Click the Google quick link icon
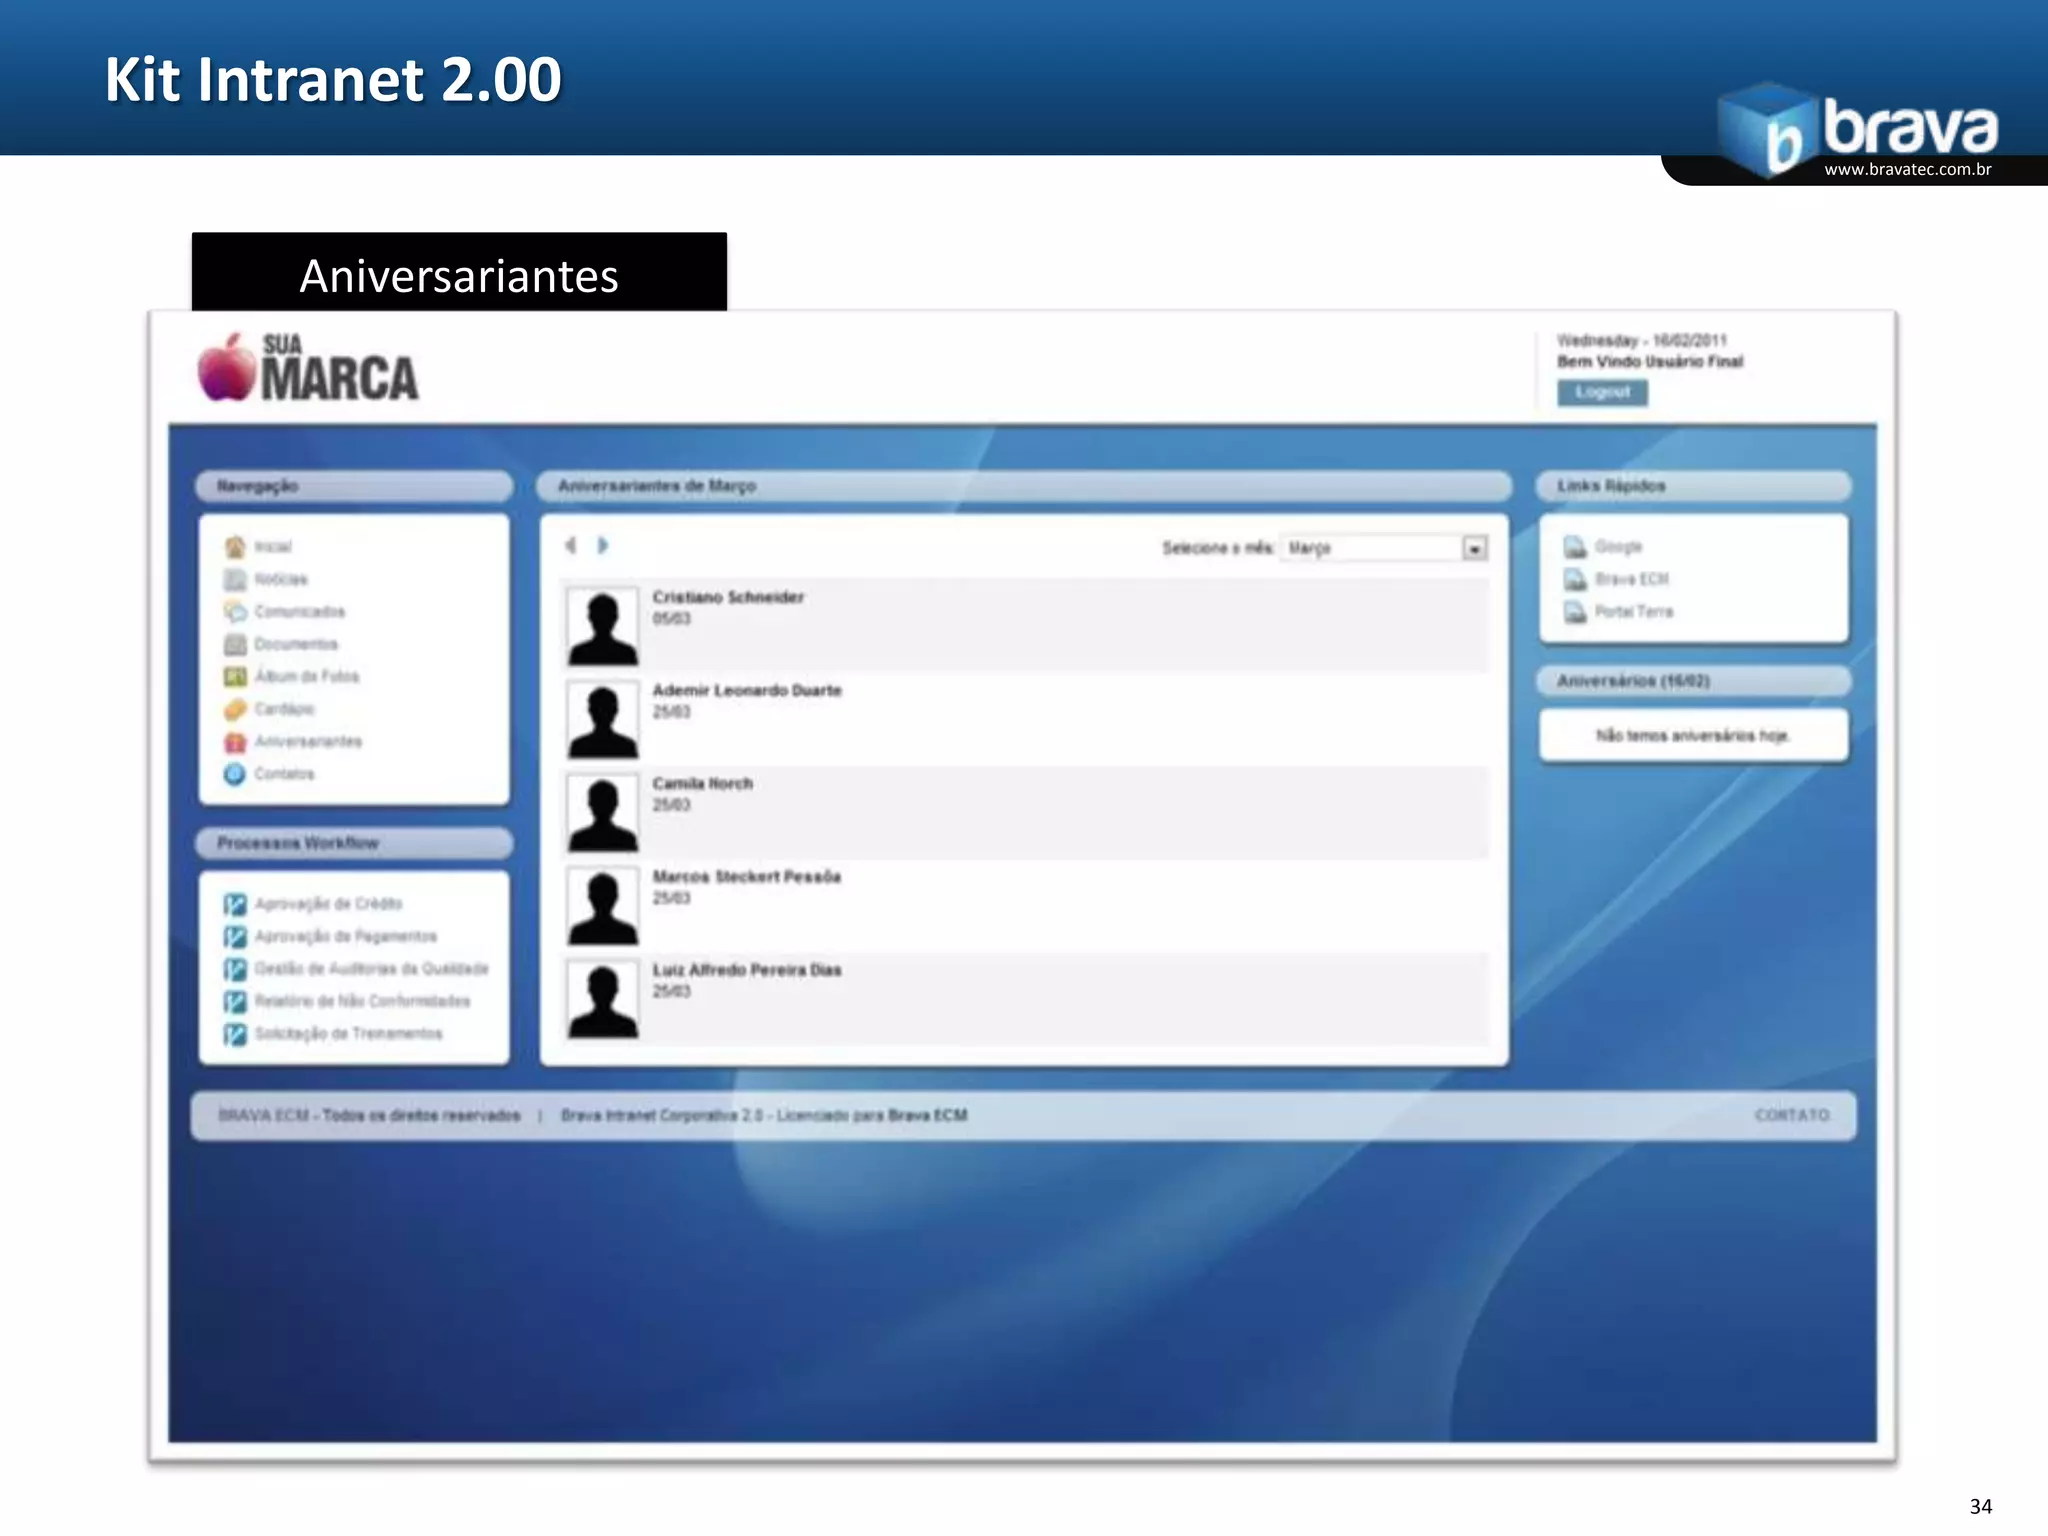Viewport: 2048px width, 1536px height. (1575, 547)
